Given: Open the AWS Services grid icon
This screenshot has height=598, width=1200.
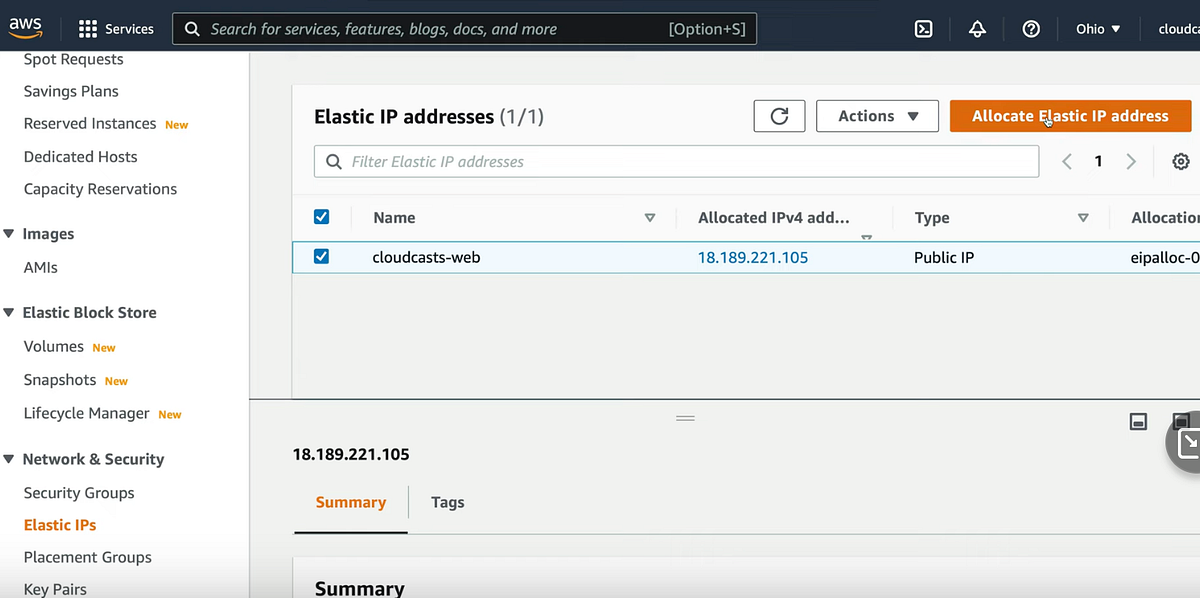Looking at the screenshot, I should click(x=88, y=28).
